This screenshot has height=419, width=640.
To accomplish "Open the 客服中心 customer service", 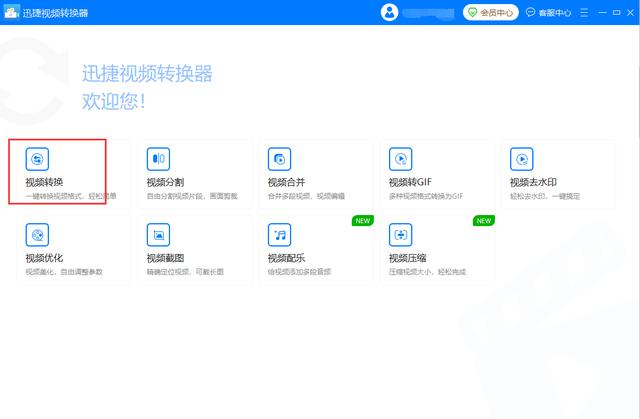I will point(548,13).
